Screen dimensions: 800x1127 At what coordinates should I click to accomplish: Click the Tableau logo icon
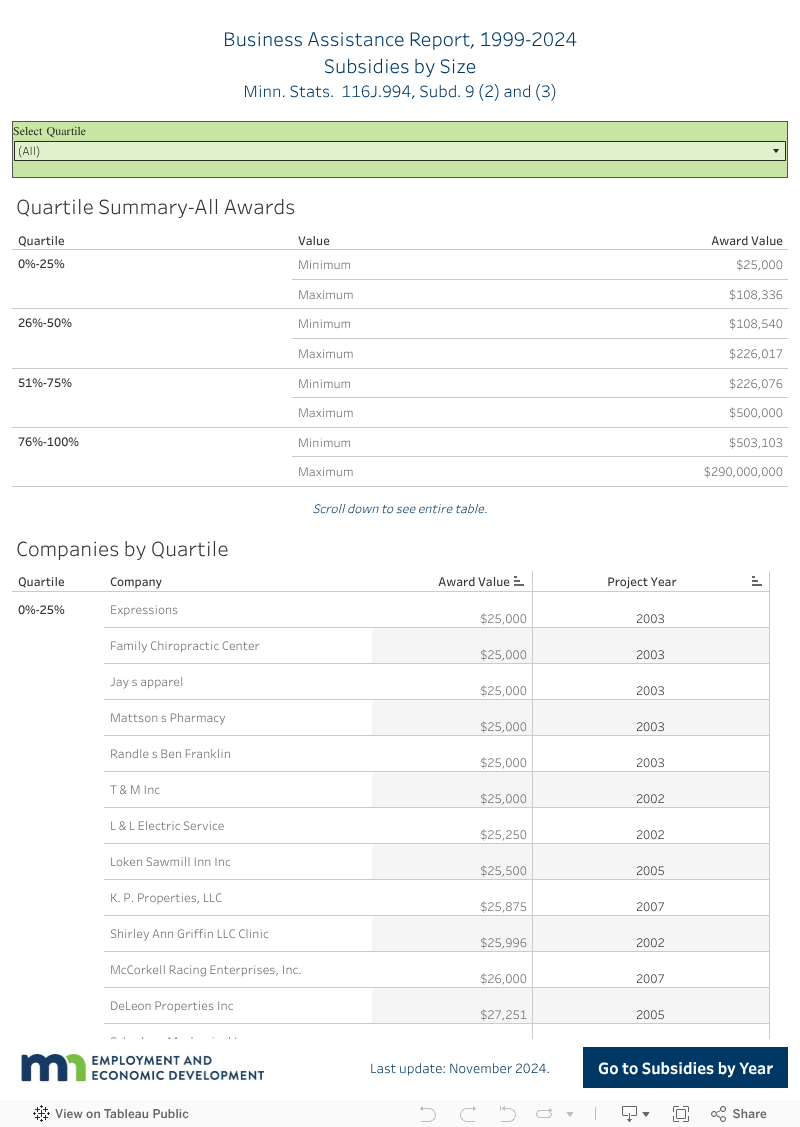(x=42, y=1113)
